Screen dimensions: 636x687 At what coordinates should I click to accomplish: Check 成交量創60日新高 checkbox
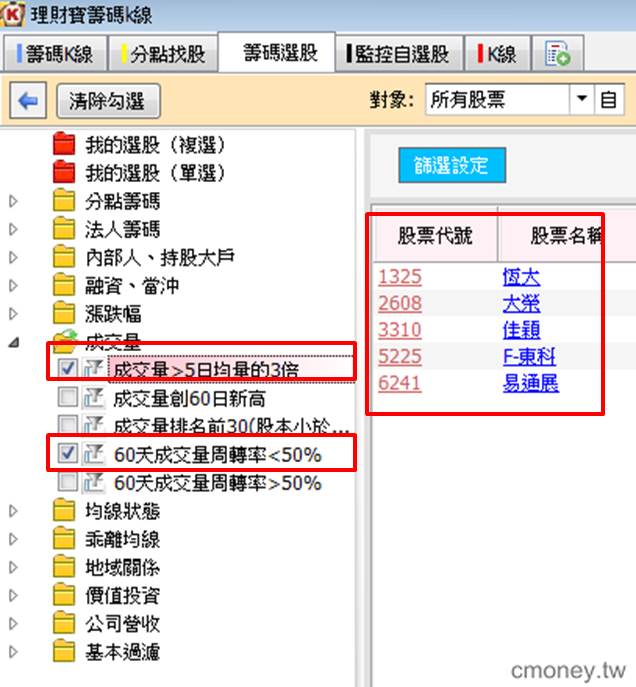point(67,397)
